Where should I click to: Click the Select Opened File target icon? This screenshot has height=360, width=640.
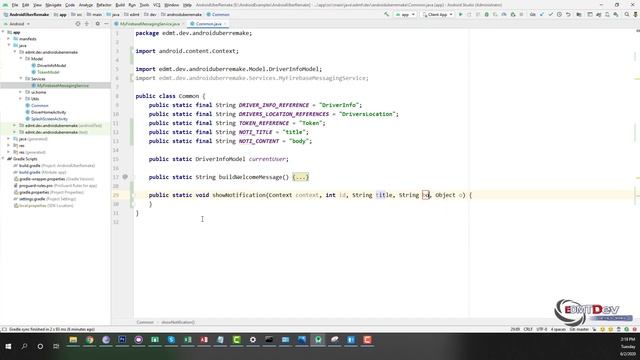click(x=78, y=24)
